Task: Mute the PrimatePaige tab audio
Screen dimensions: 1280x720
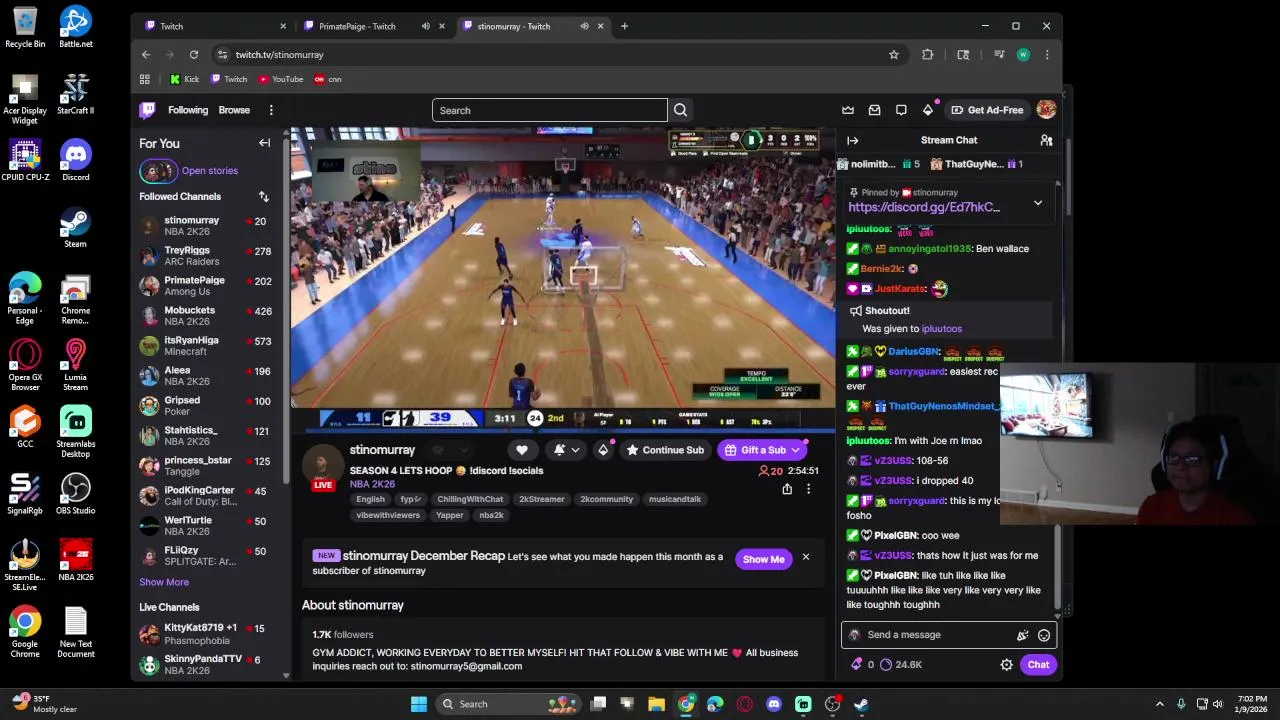Action: click(x=425, y=26)
